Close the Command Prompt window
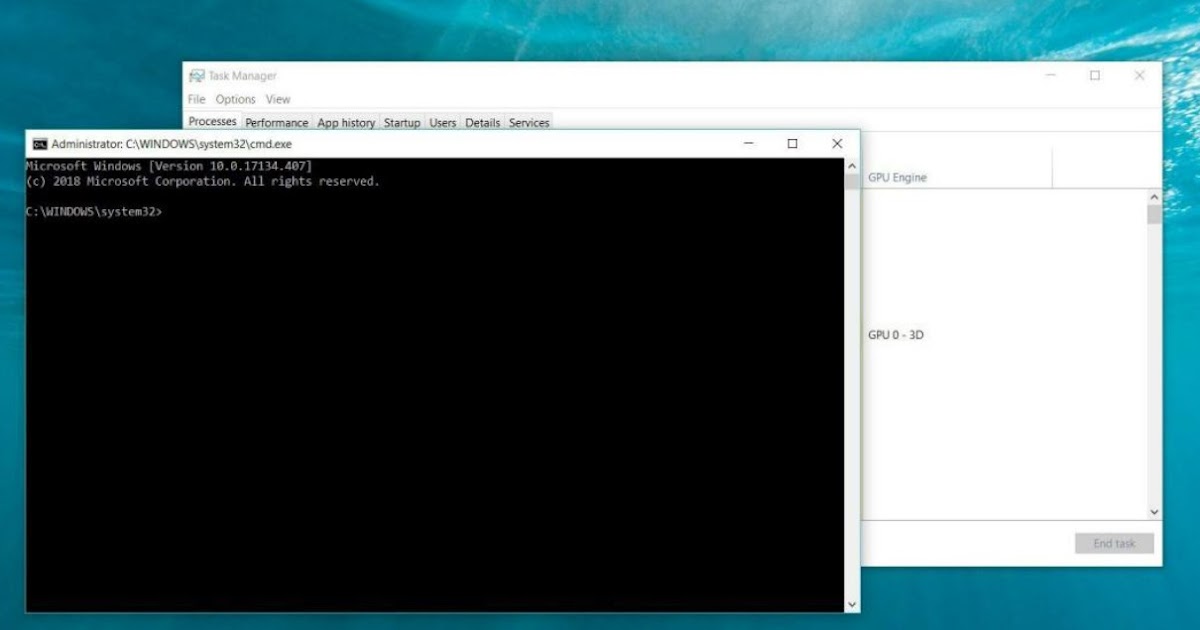The height and width of the screenshot is (630, 1200). (837, 144)
